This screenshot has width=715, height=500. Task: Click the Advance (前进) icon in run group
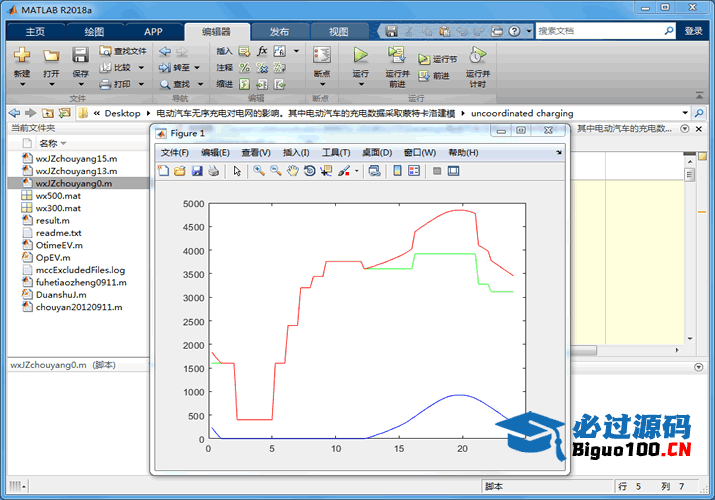(424, 76)
